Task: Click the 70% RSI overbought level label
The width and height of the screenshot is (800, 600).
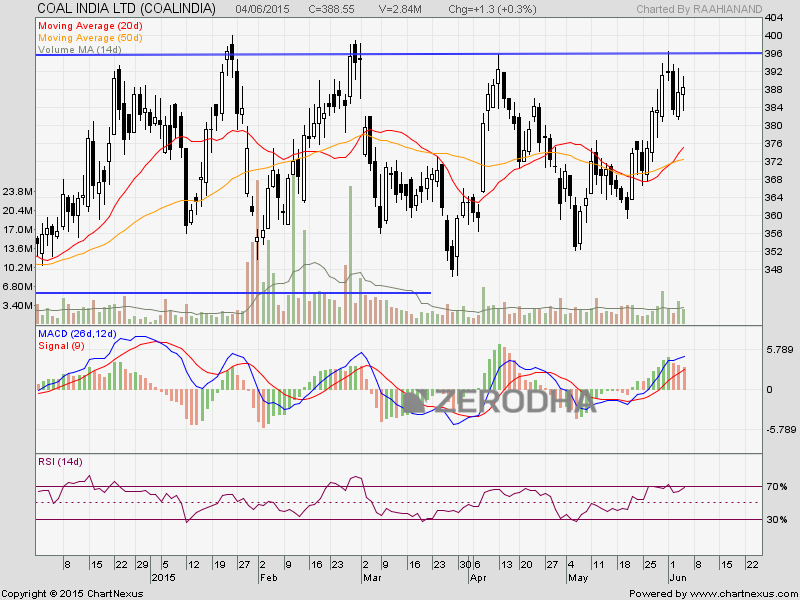Action: coord(777,487)
